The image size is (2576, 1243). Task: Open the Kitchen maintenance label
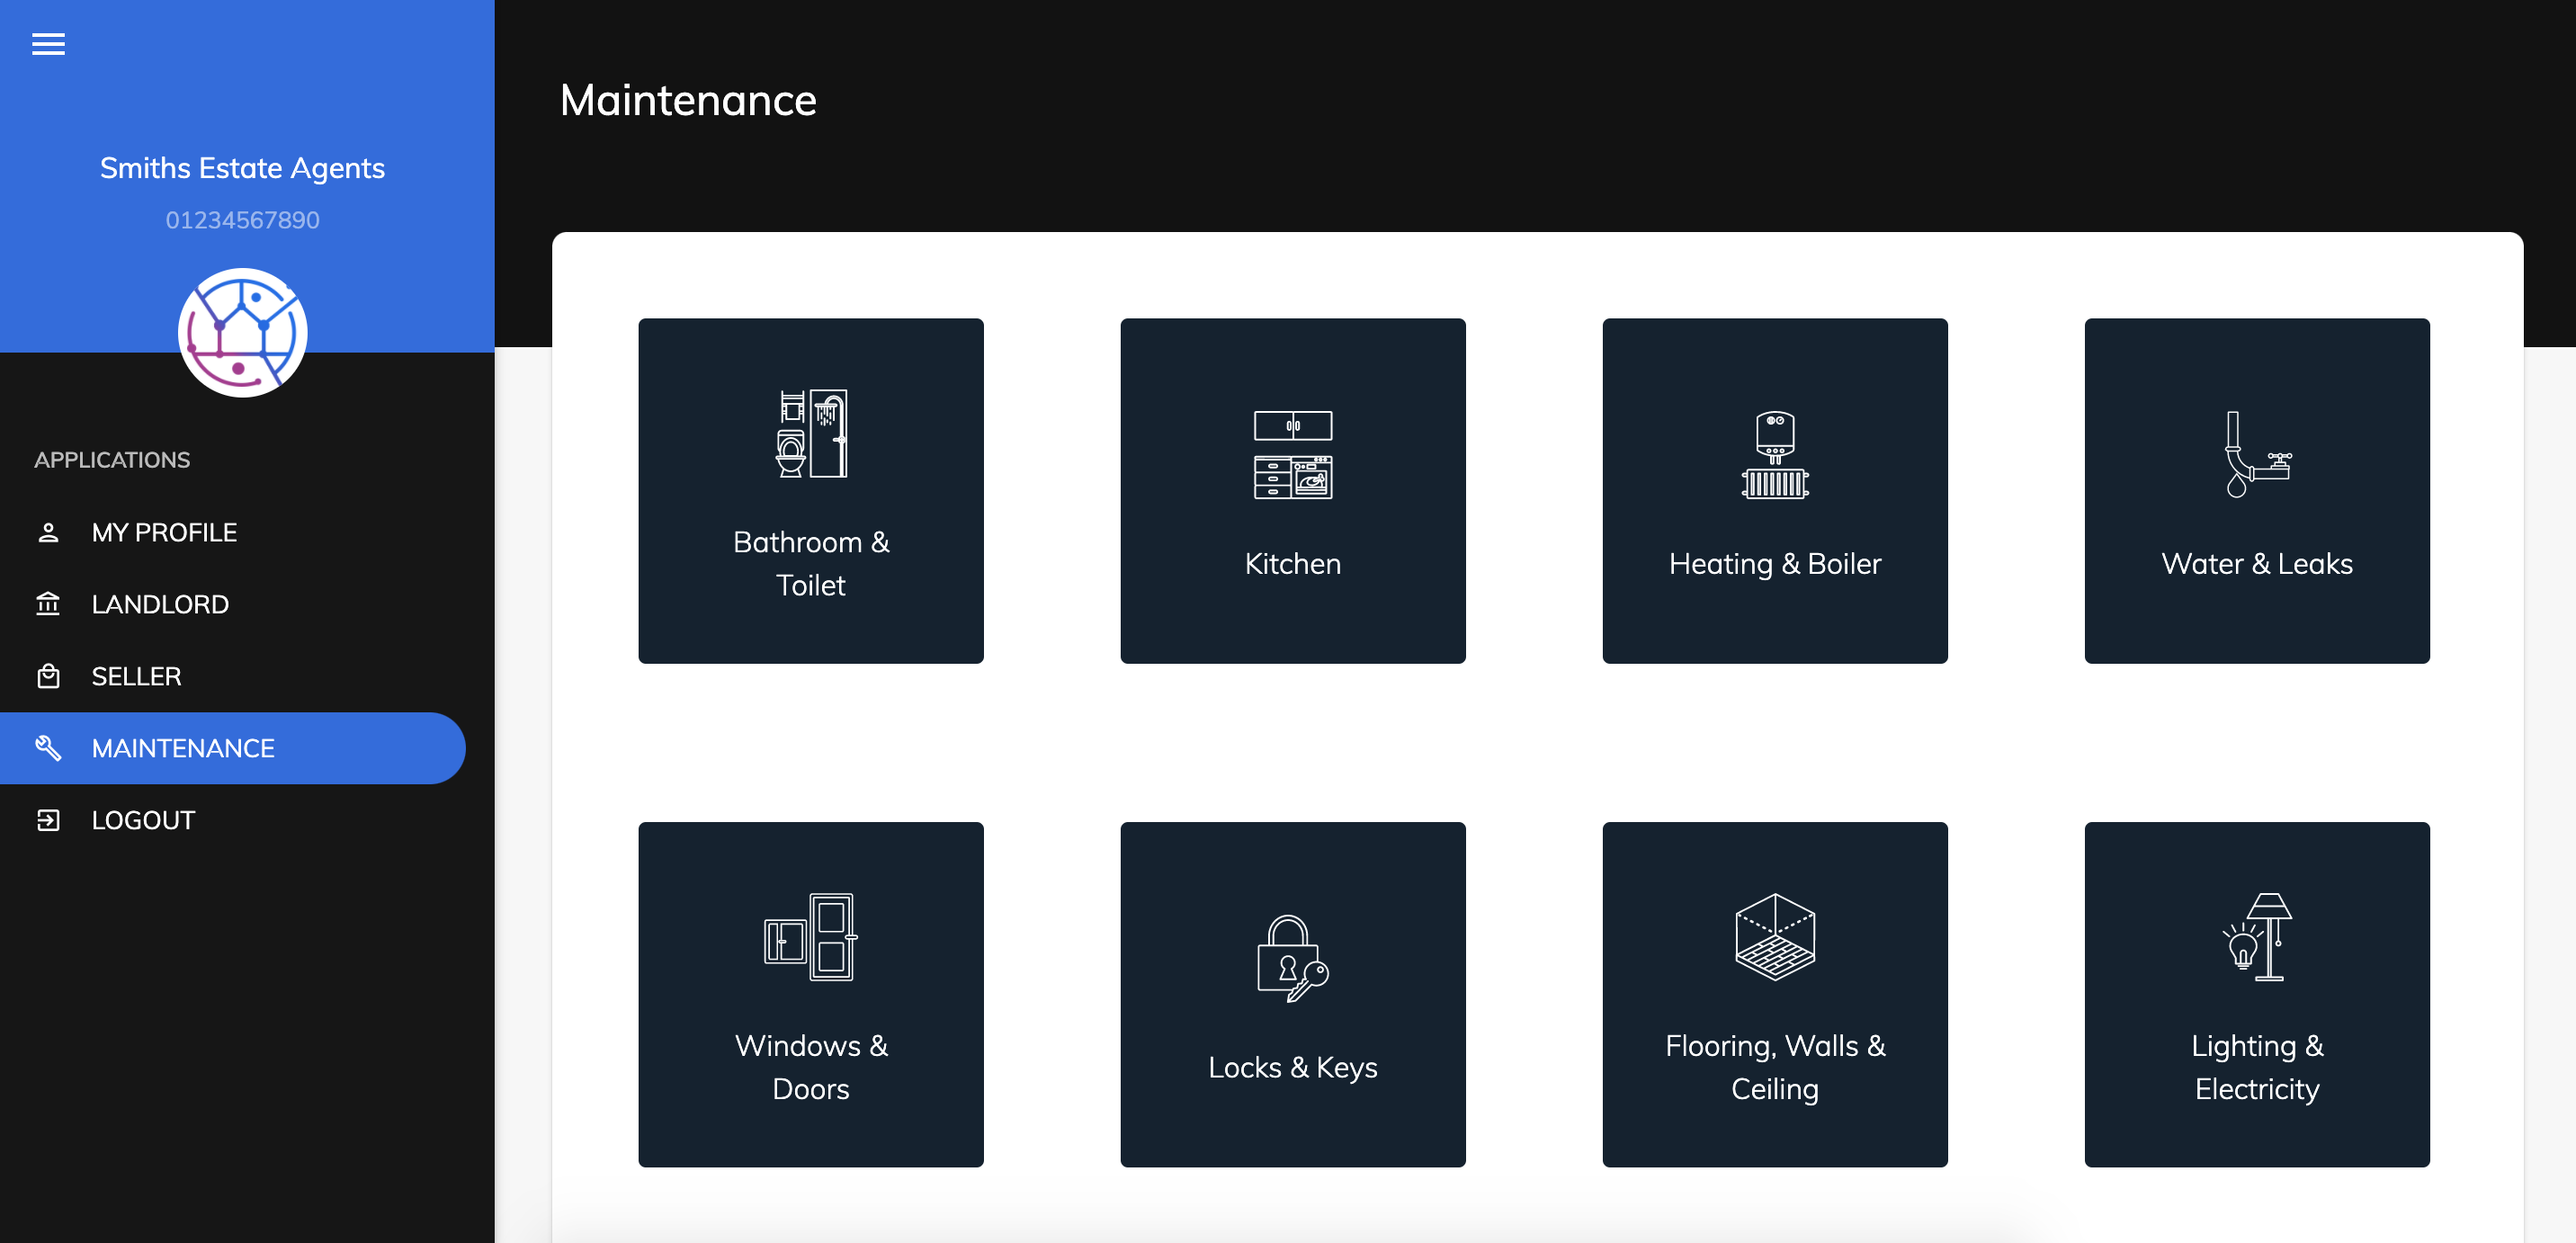tap(1292, 564)
